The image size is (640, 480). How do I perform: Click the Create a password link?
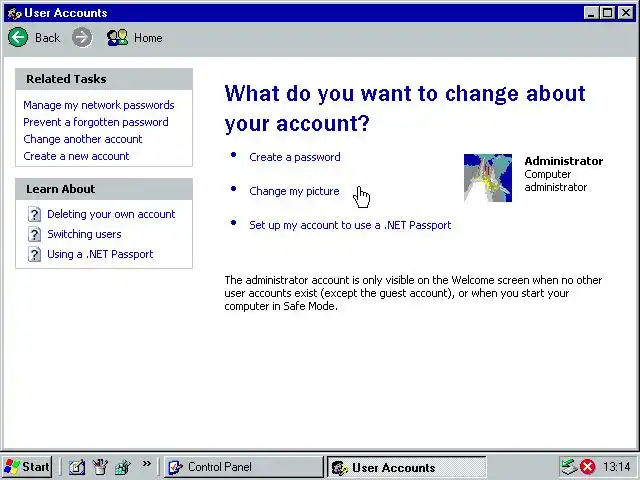(x=295, y=157)
